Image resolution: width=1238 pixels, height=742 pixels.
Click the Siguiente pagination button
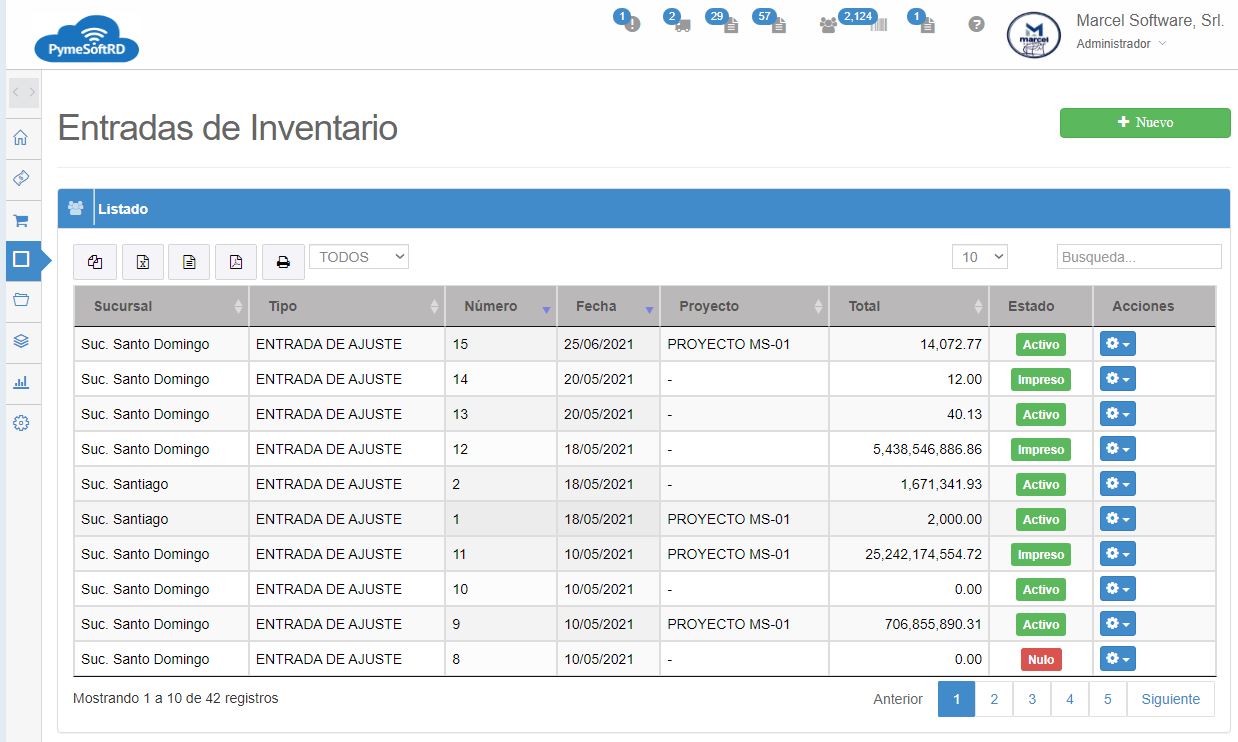[1170, 699]
